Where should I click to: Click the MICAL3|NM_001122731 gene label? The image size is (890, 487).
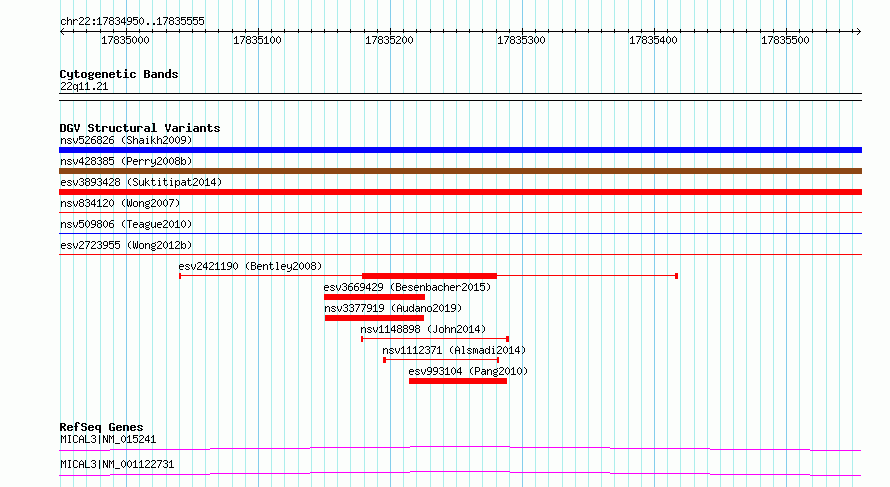pos(117,464)
